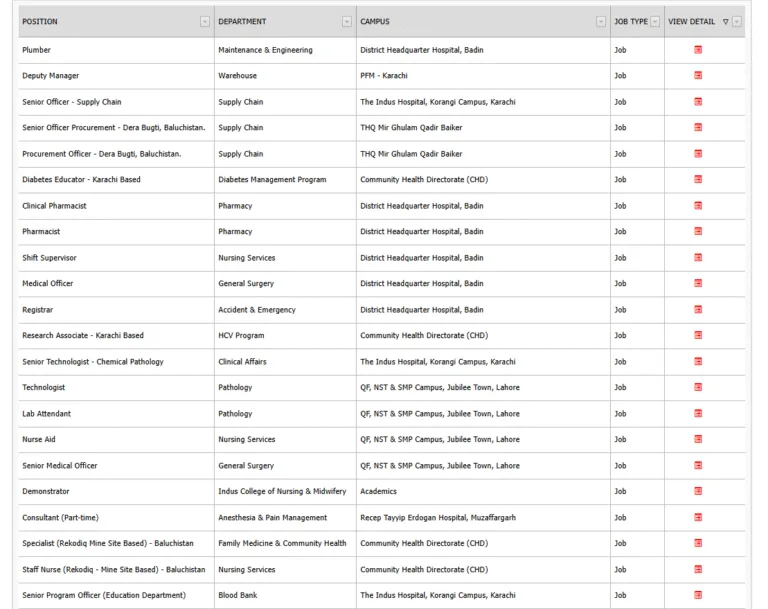768x609 pixels.
Task: Open detail icon for Consultant (Part-time)
Action: (x=698, y=518)
